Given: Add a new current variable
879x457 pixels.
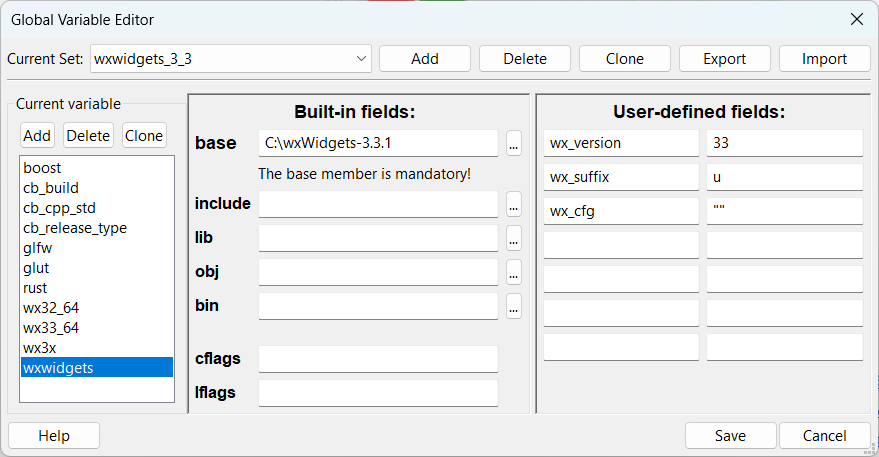Looking at the screenshot, I should [x=37, y=136].
